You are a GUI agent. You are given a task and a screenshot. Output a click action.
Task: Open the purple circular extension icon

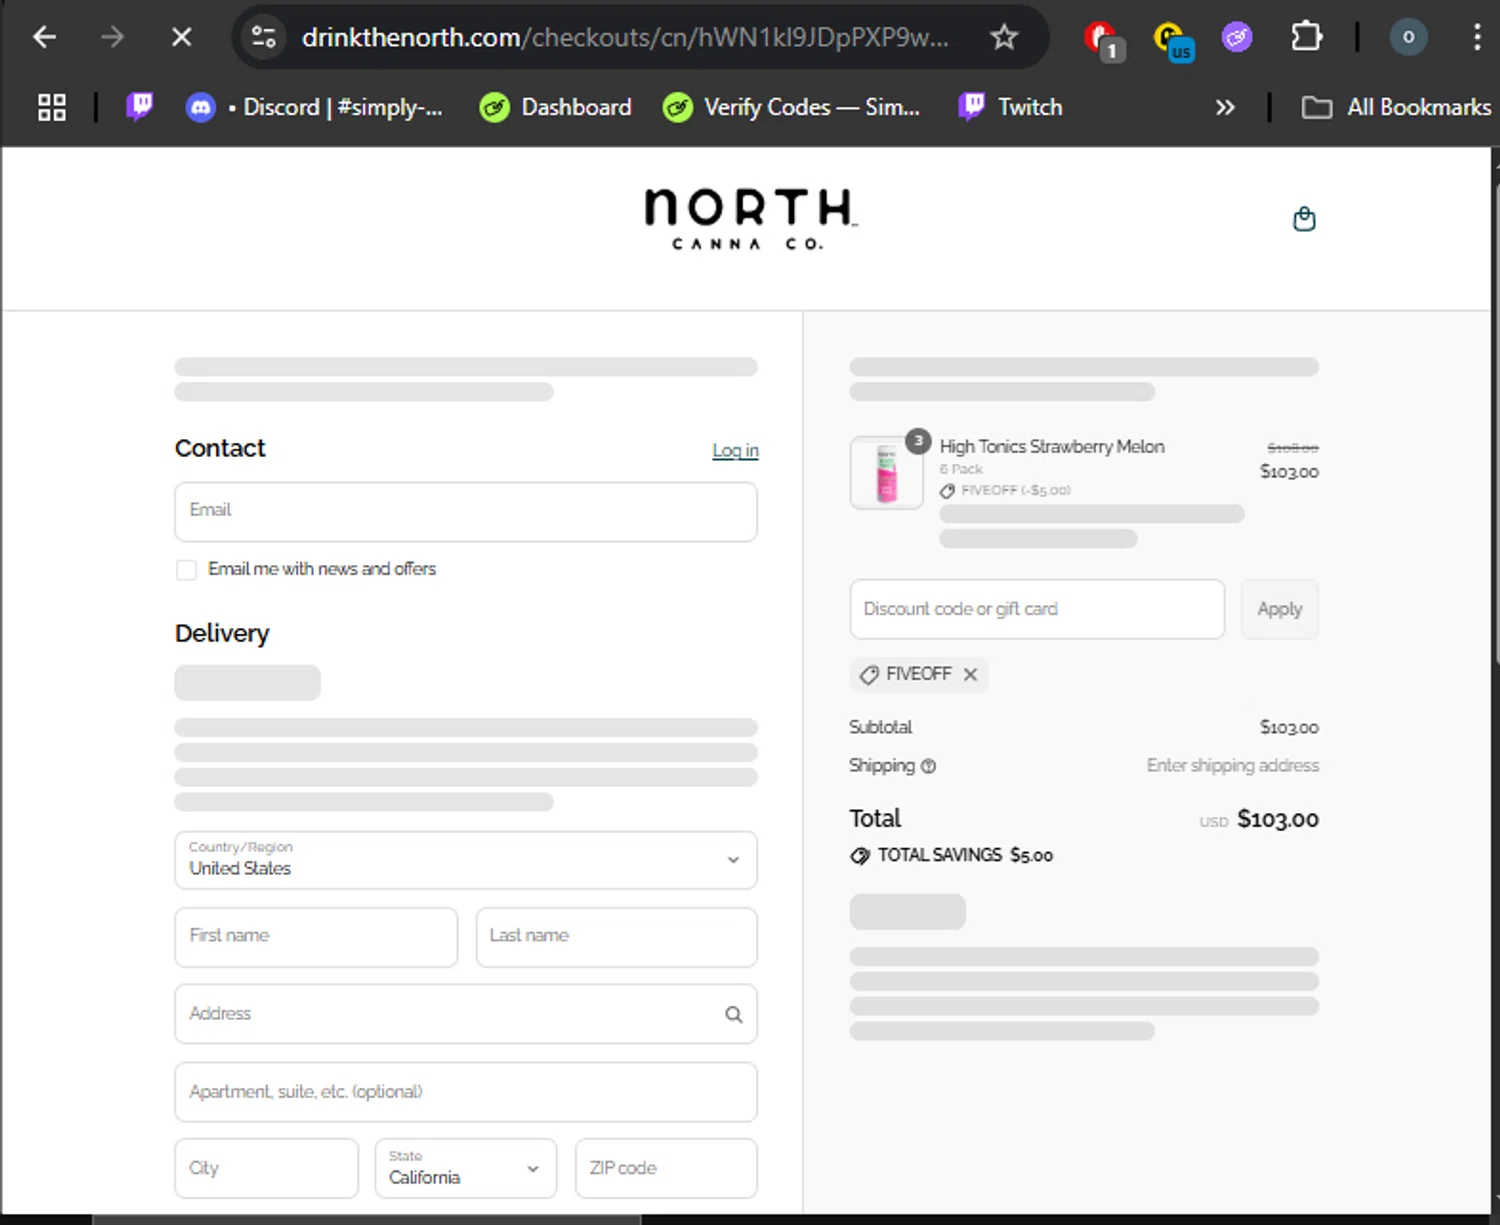(x=1237, y=38)
